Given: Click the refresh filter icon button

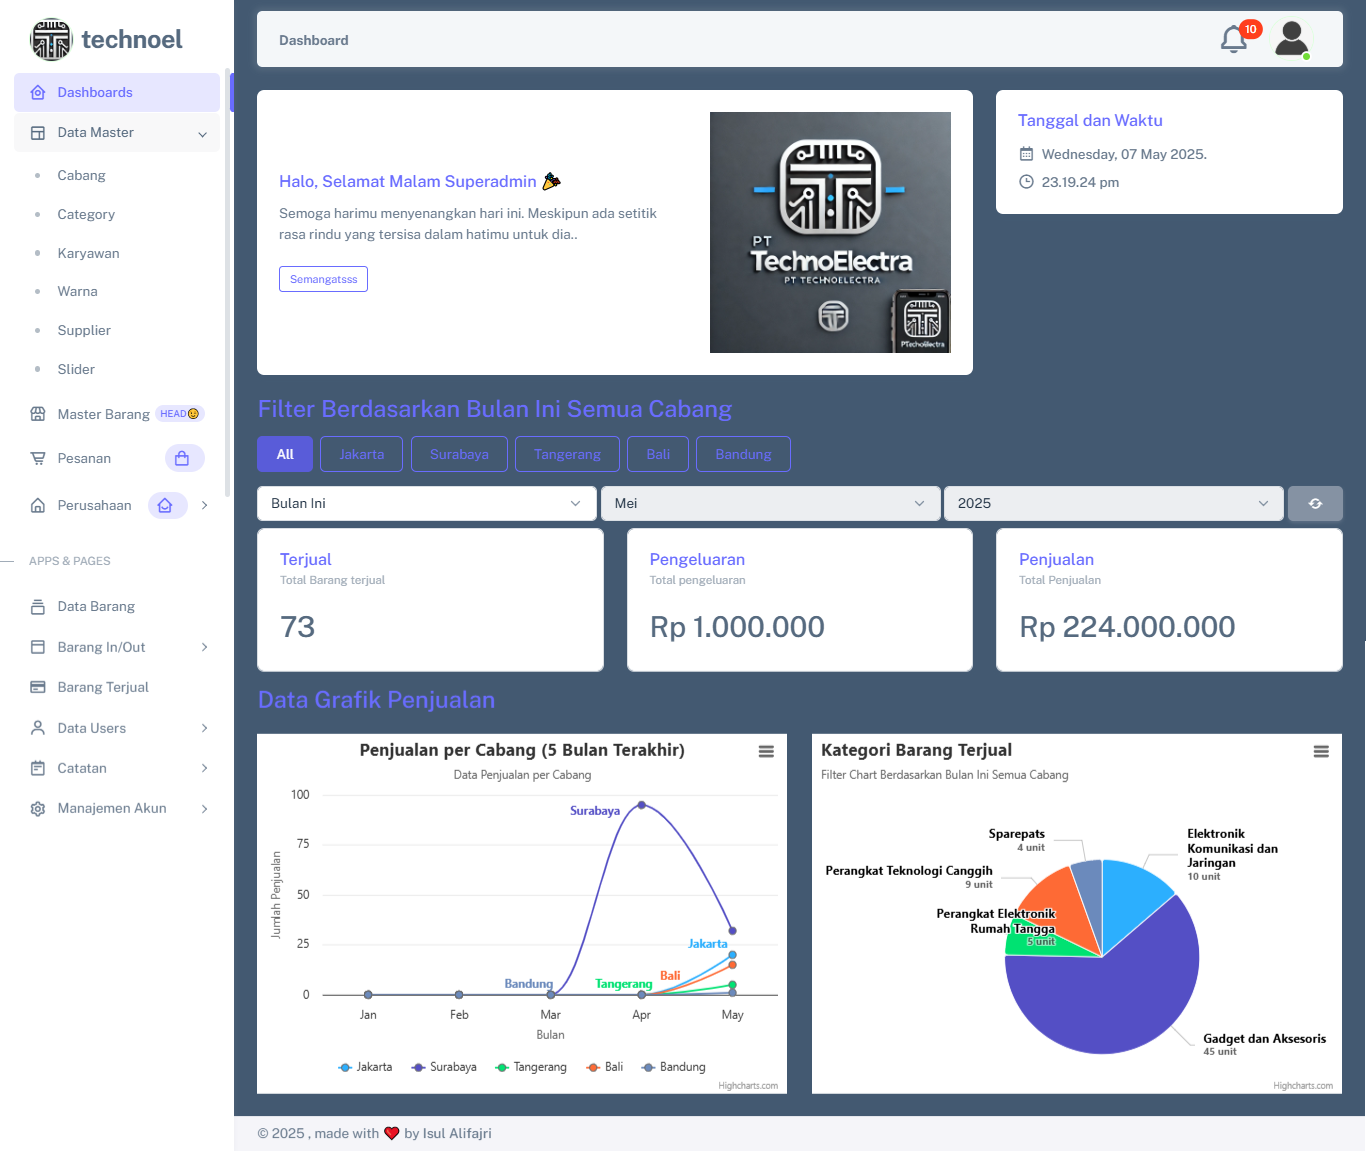Looking at the screenshot, I should (x=1315, y=504).
